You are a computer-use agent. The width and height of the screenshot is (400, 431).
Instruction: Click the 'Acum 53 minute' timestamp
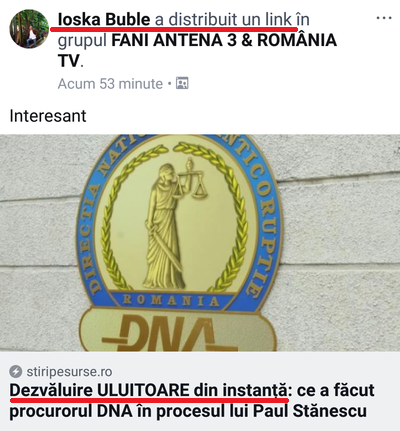tap(110, 84)
